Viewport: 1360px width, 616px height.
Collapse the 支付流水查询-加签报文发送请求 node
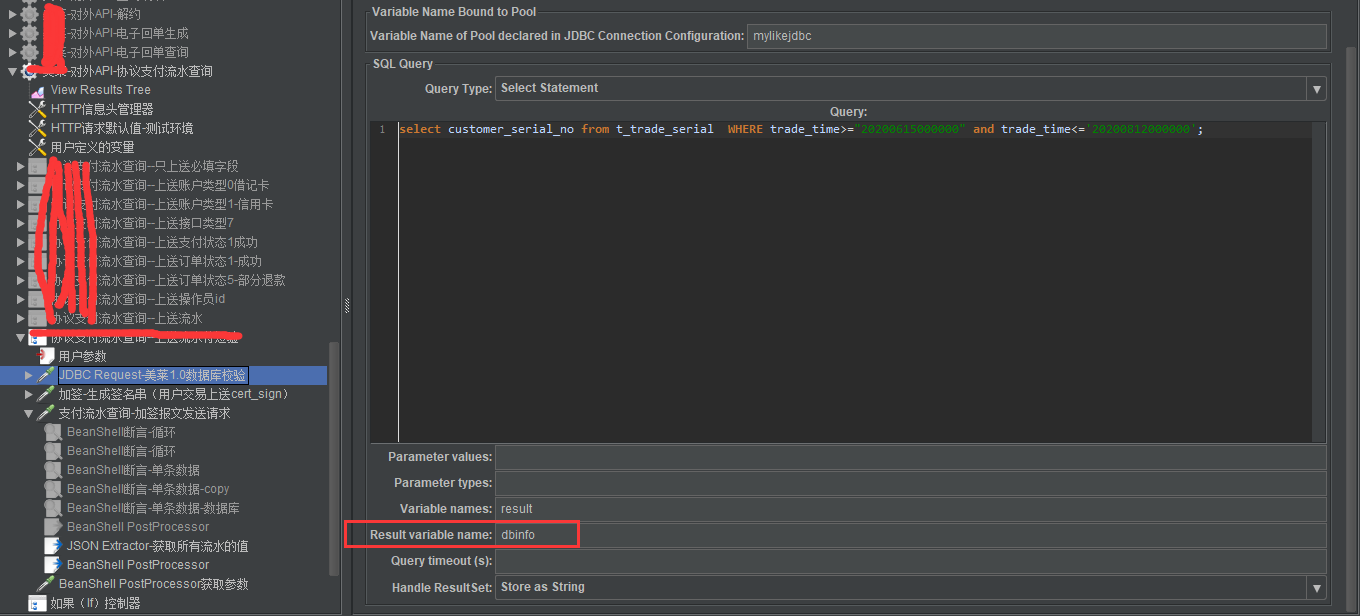tap(29, 413)
